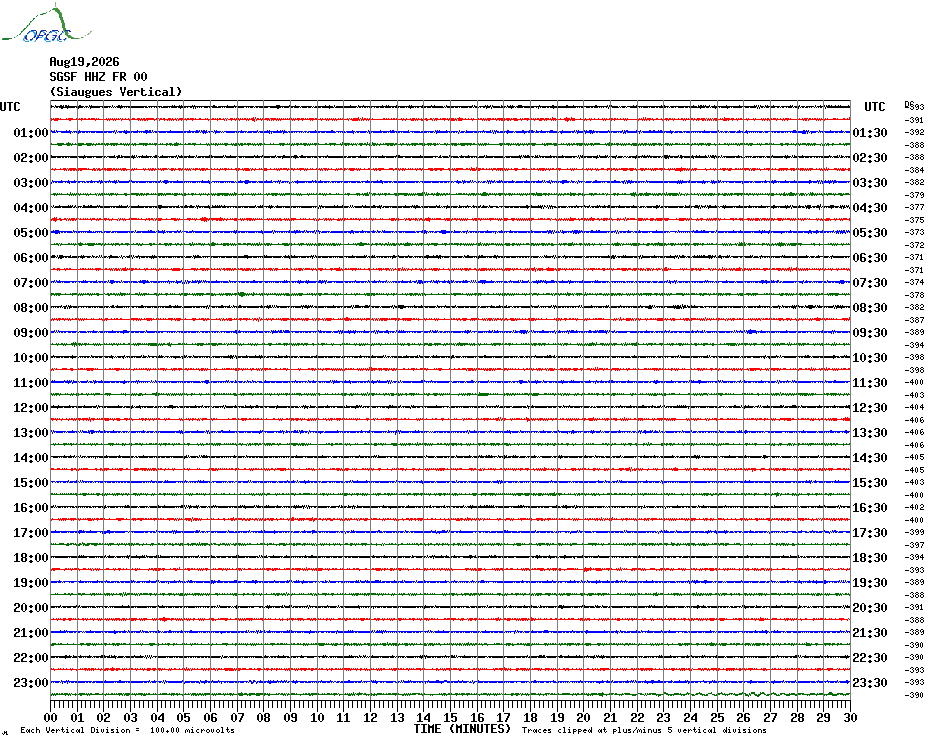
Task: Click the 08:30 right-side label
Action: point(870,307)
